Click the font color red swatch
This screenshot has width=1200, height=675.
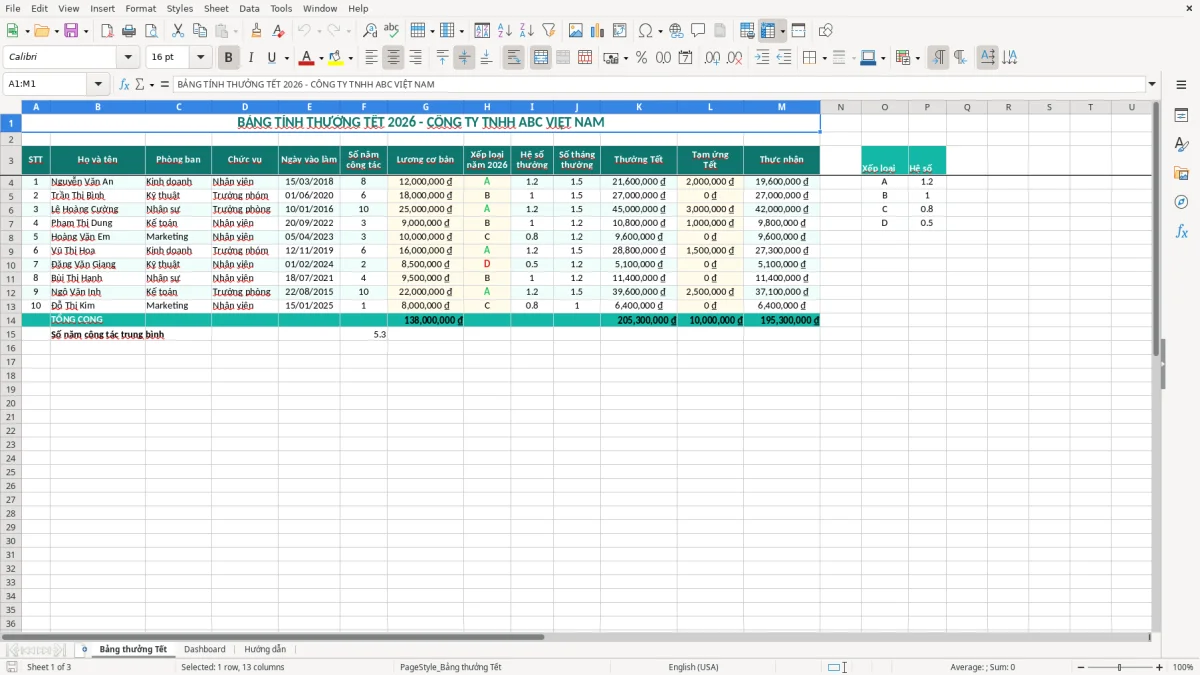(307, 58)
